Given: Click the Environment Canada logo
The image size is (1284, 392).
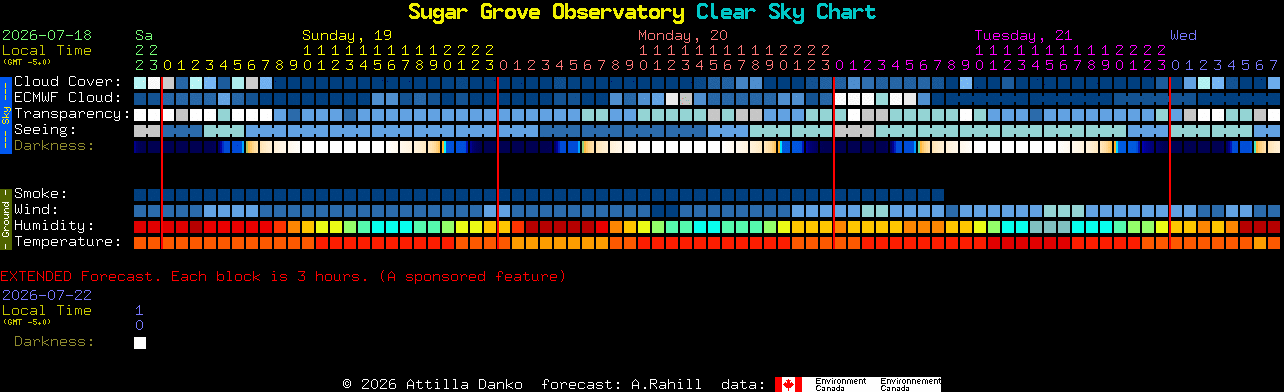Looking at the screenshot, I should 872,384.
